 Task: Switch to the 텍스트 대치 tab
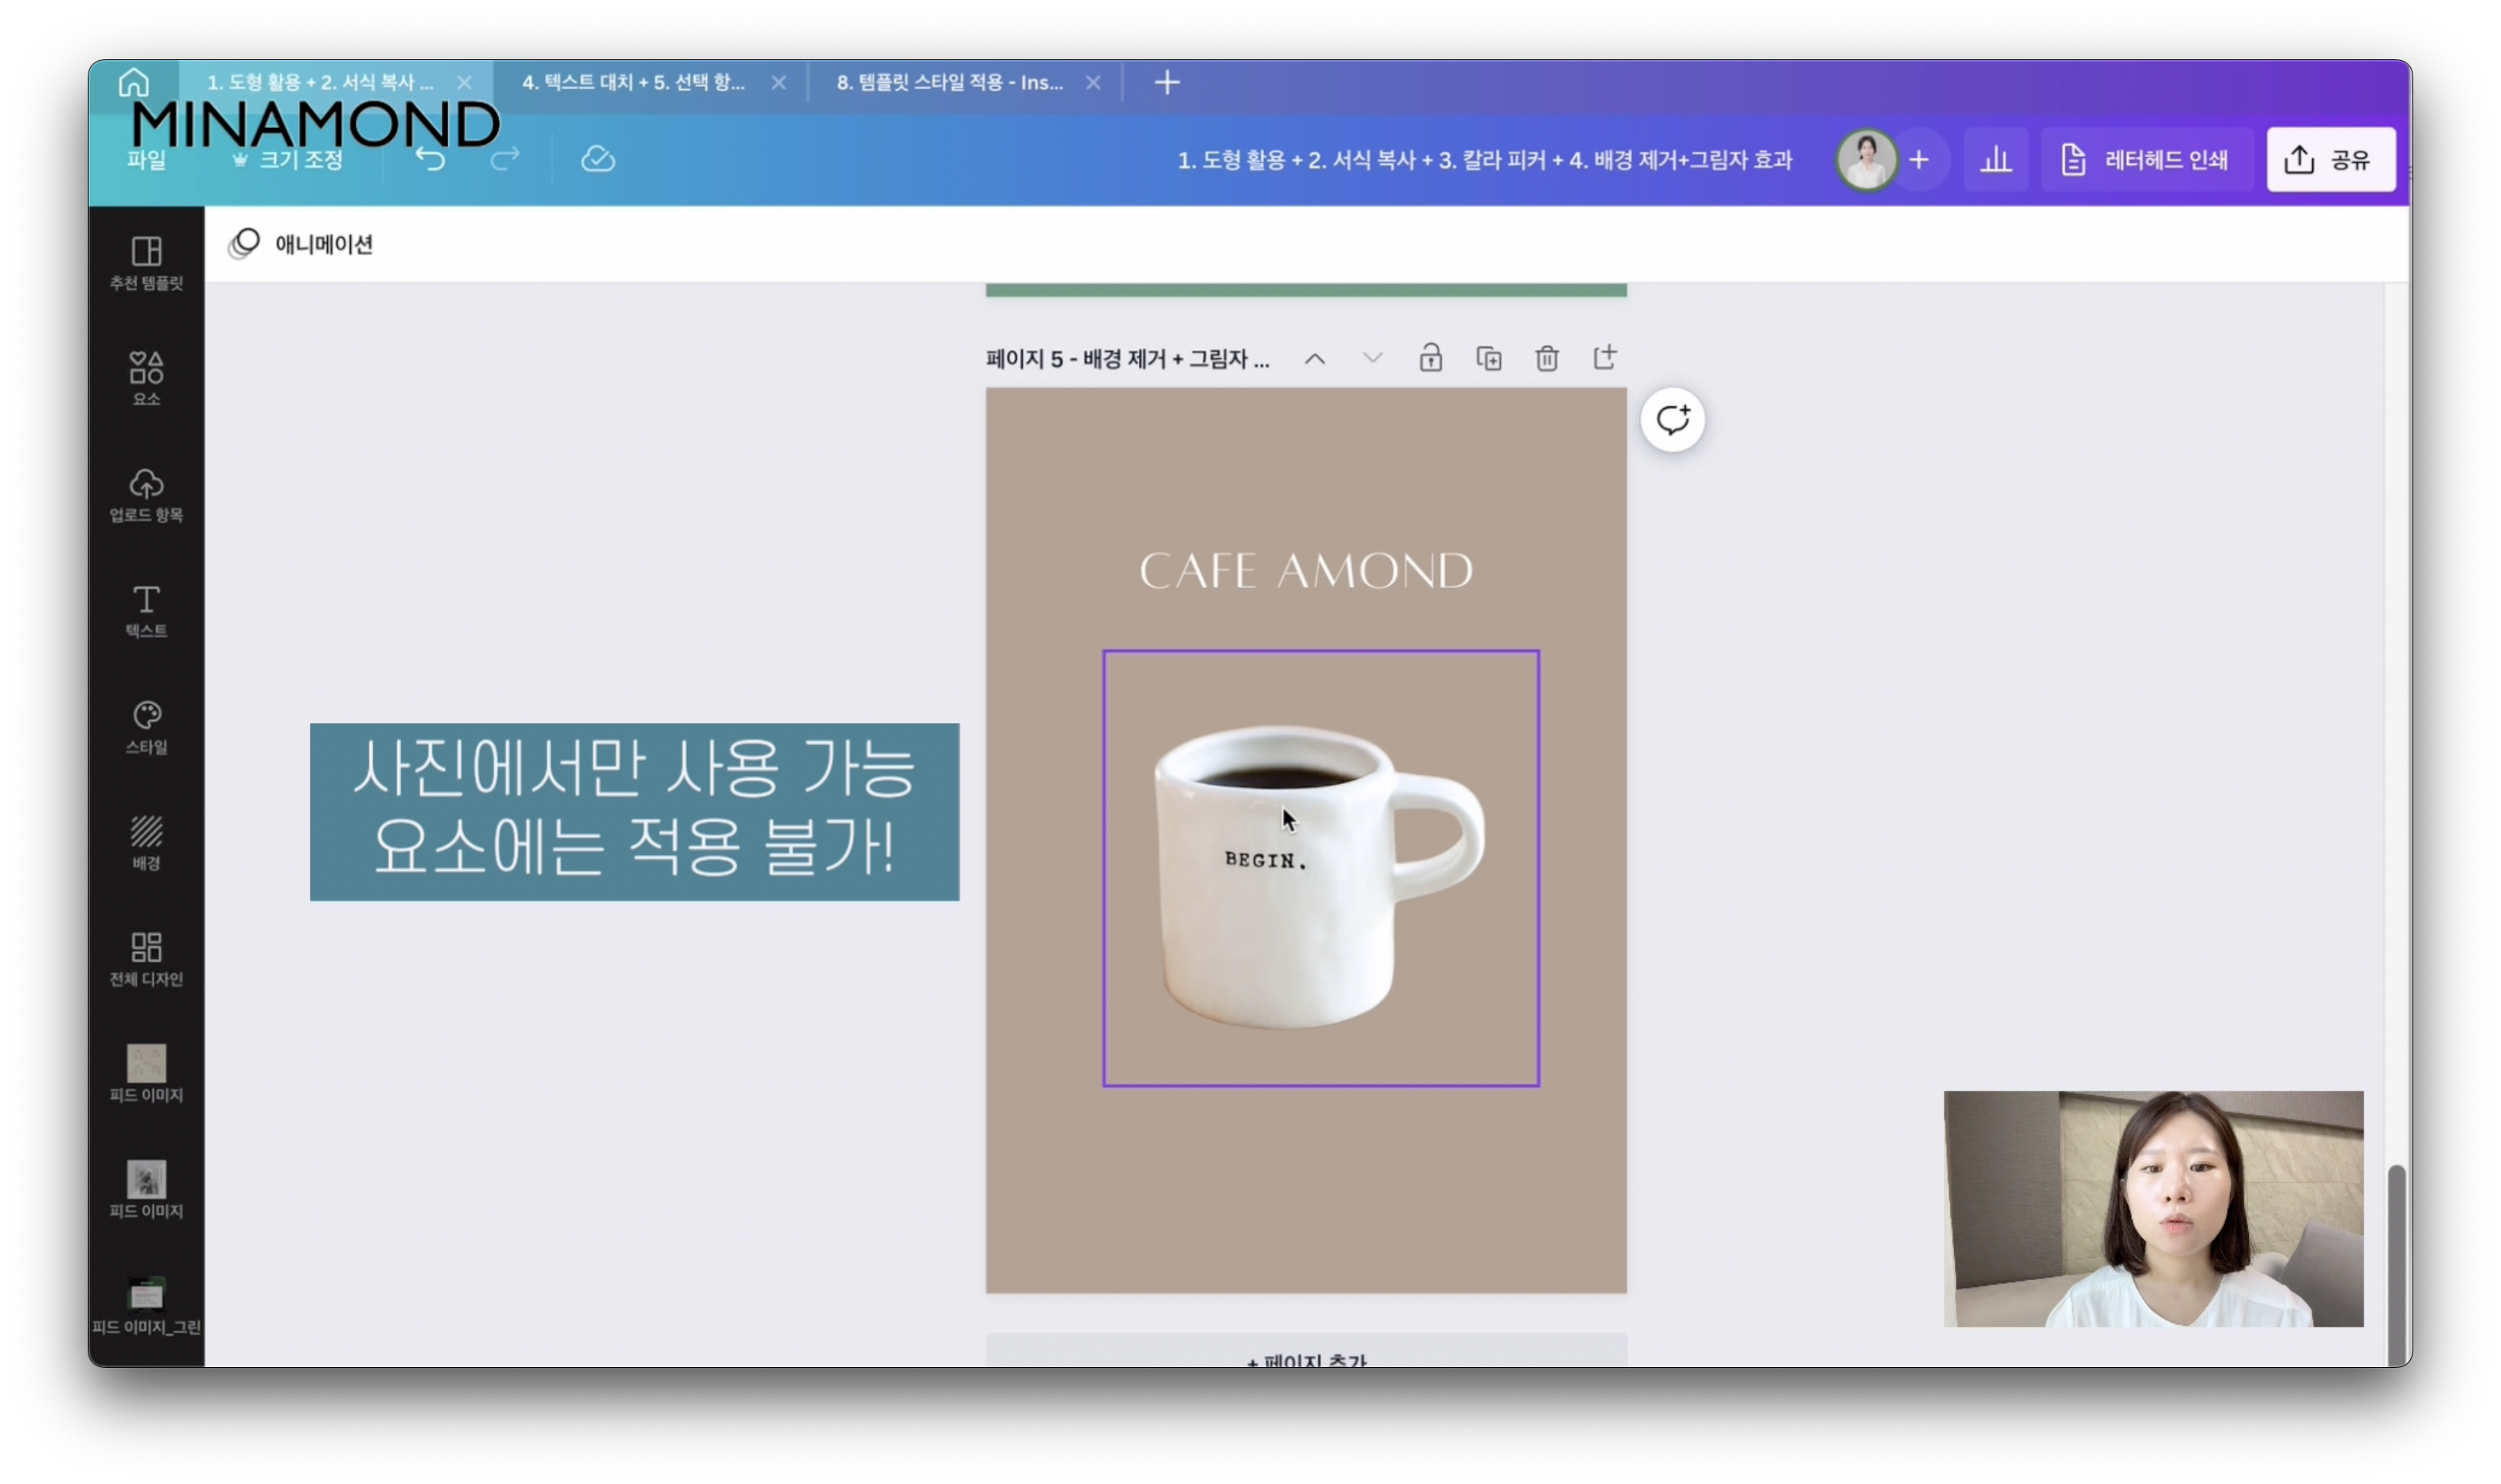[x=633, y=83]
